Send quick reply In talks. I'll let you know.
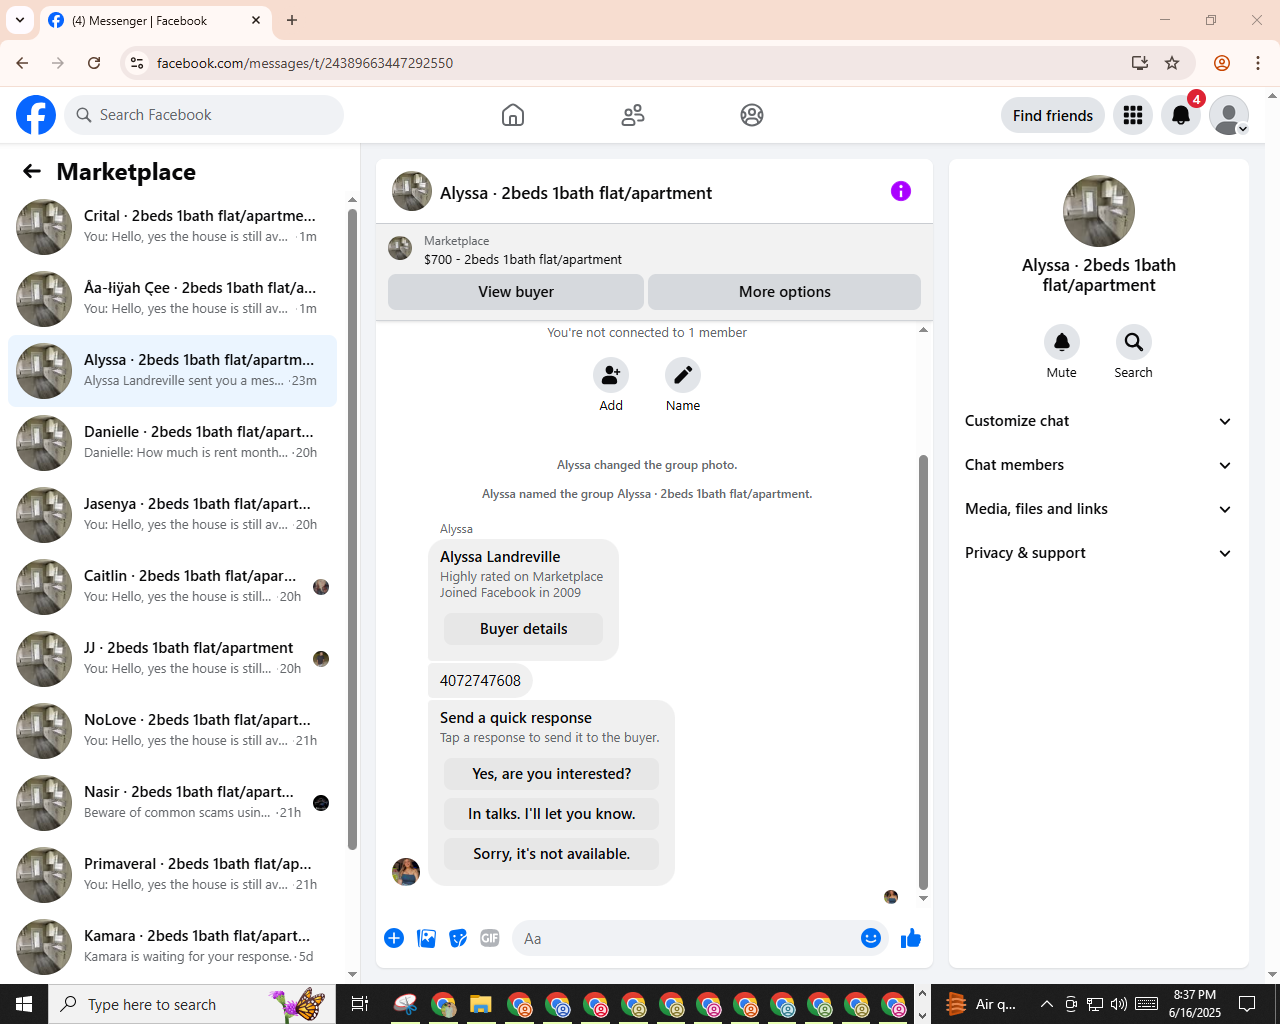Viewport: 1280px width, 1024px height. [552, 814]
